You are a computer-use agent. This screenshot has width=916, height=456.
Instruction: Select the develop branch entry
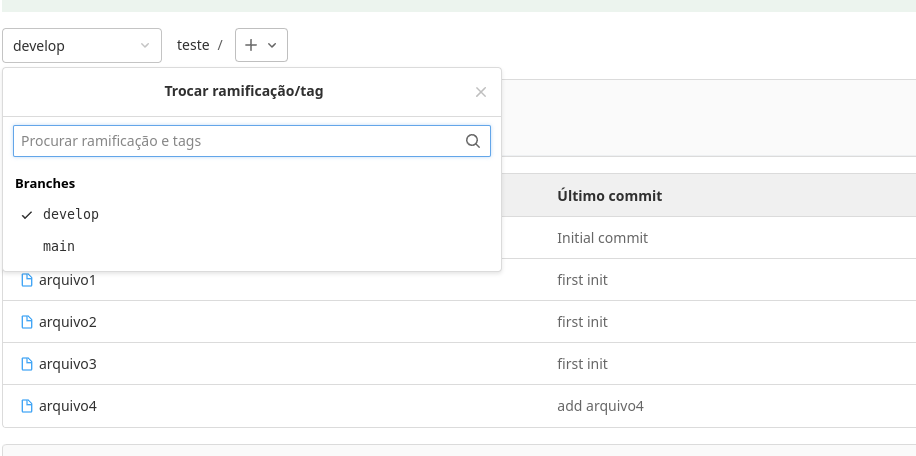click(x=71, y=214)
